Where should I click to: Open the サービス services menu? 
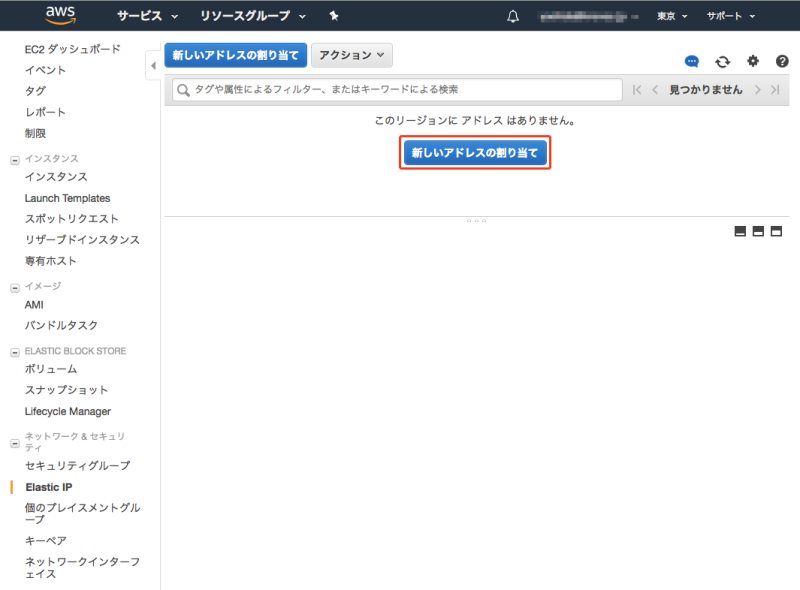(x=147, y=16)
